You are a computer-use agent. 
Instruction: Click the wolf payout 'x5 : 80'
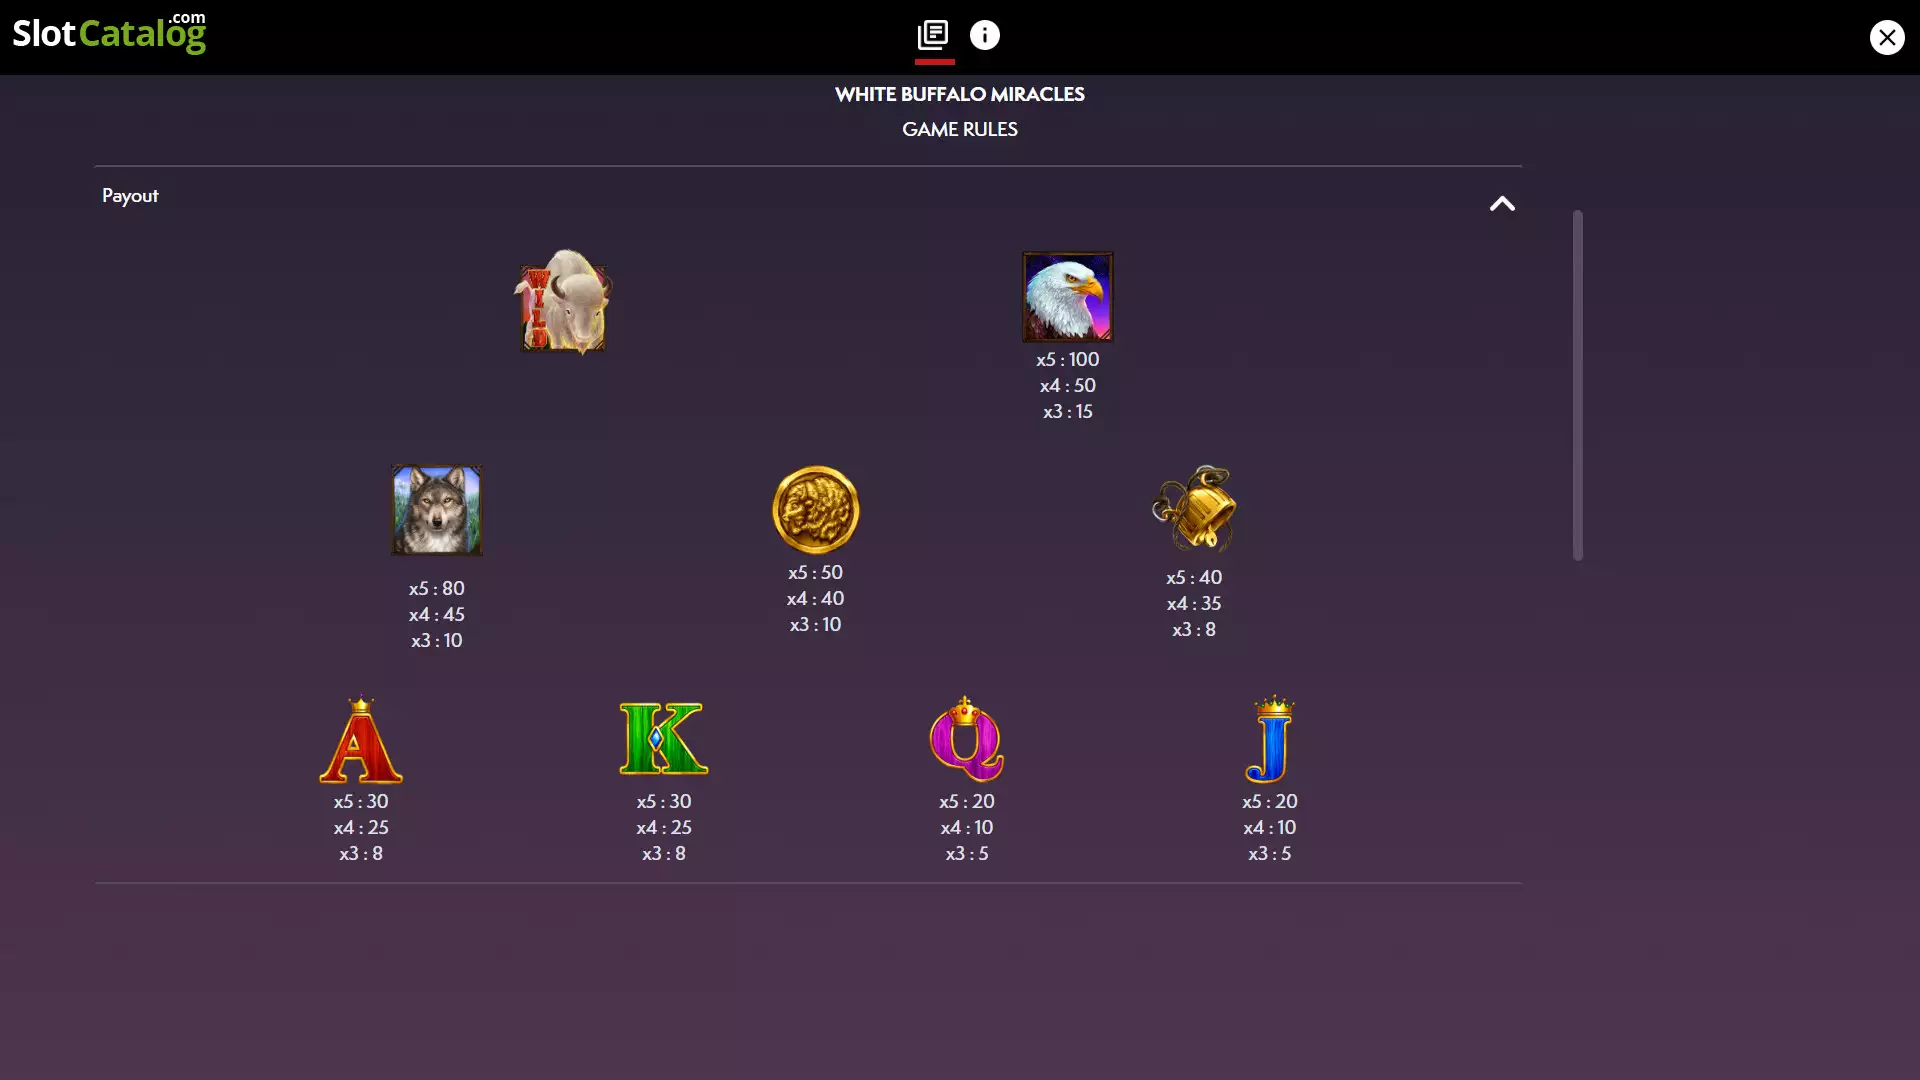(437, 589)
